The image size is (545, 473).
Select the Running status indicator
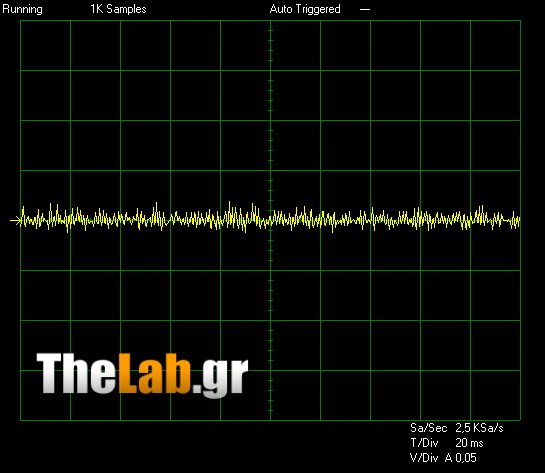(23, 9)
